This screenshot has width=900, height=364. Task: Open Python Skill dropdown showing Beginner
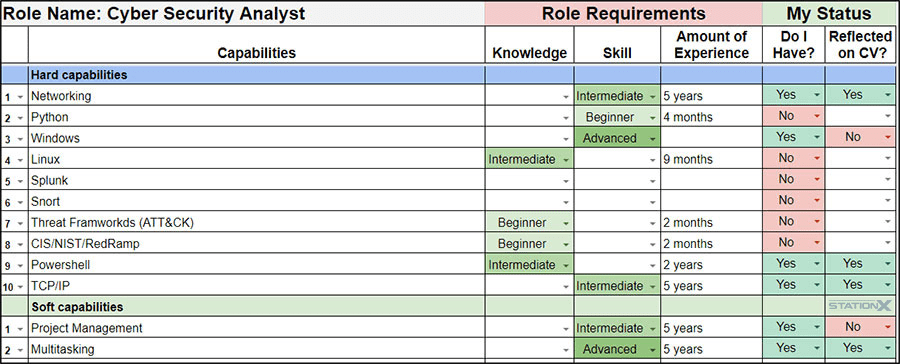coord(617,117)
